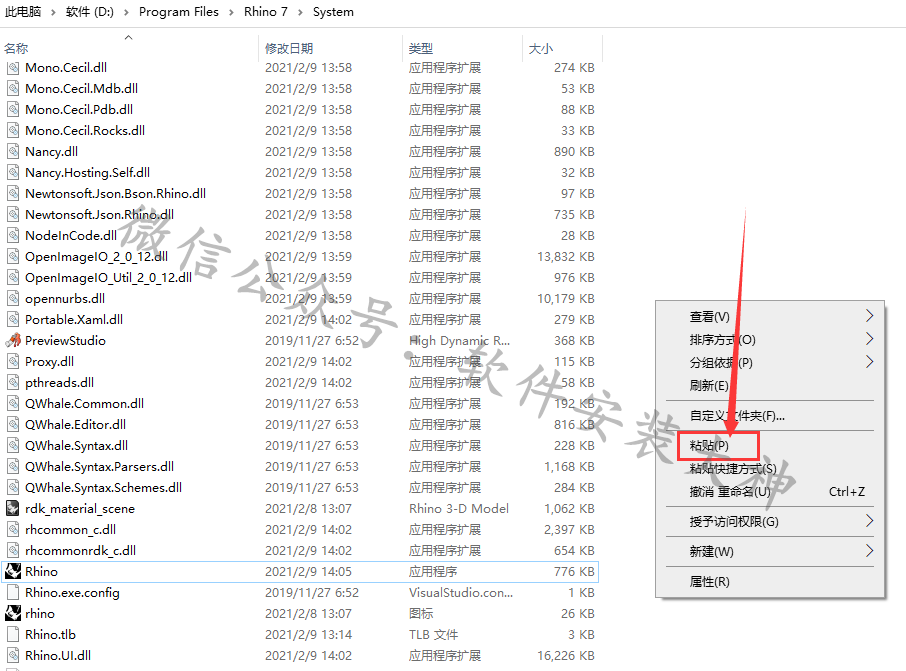The image size is (906, 671).
Task: Click the rdk_material_scene model icon
Action: coord(13,509)
